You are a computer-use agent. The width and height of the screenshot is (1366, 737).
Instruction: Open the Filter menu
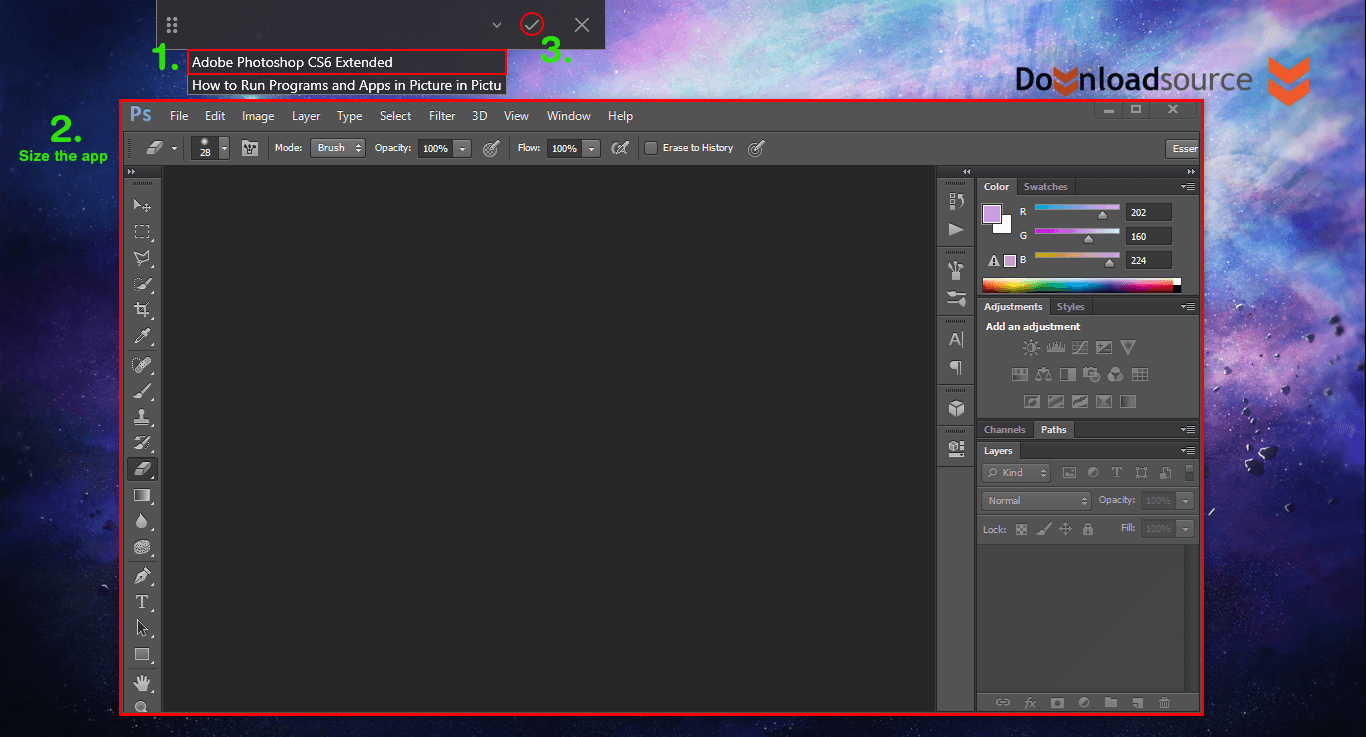[442, 116]
